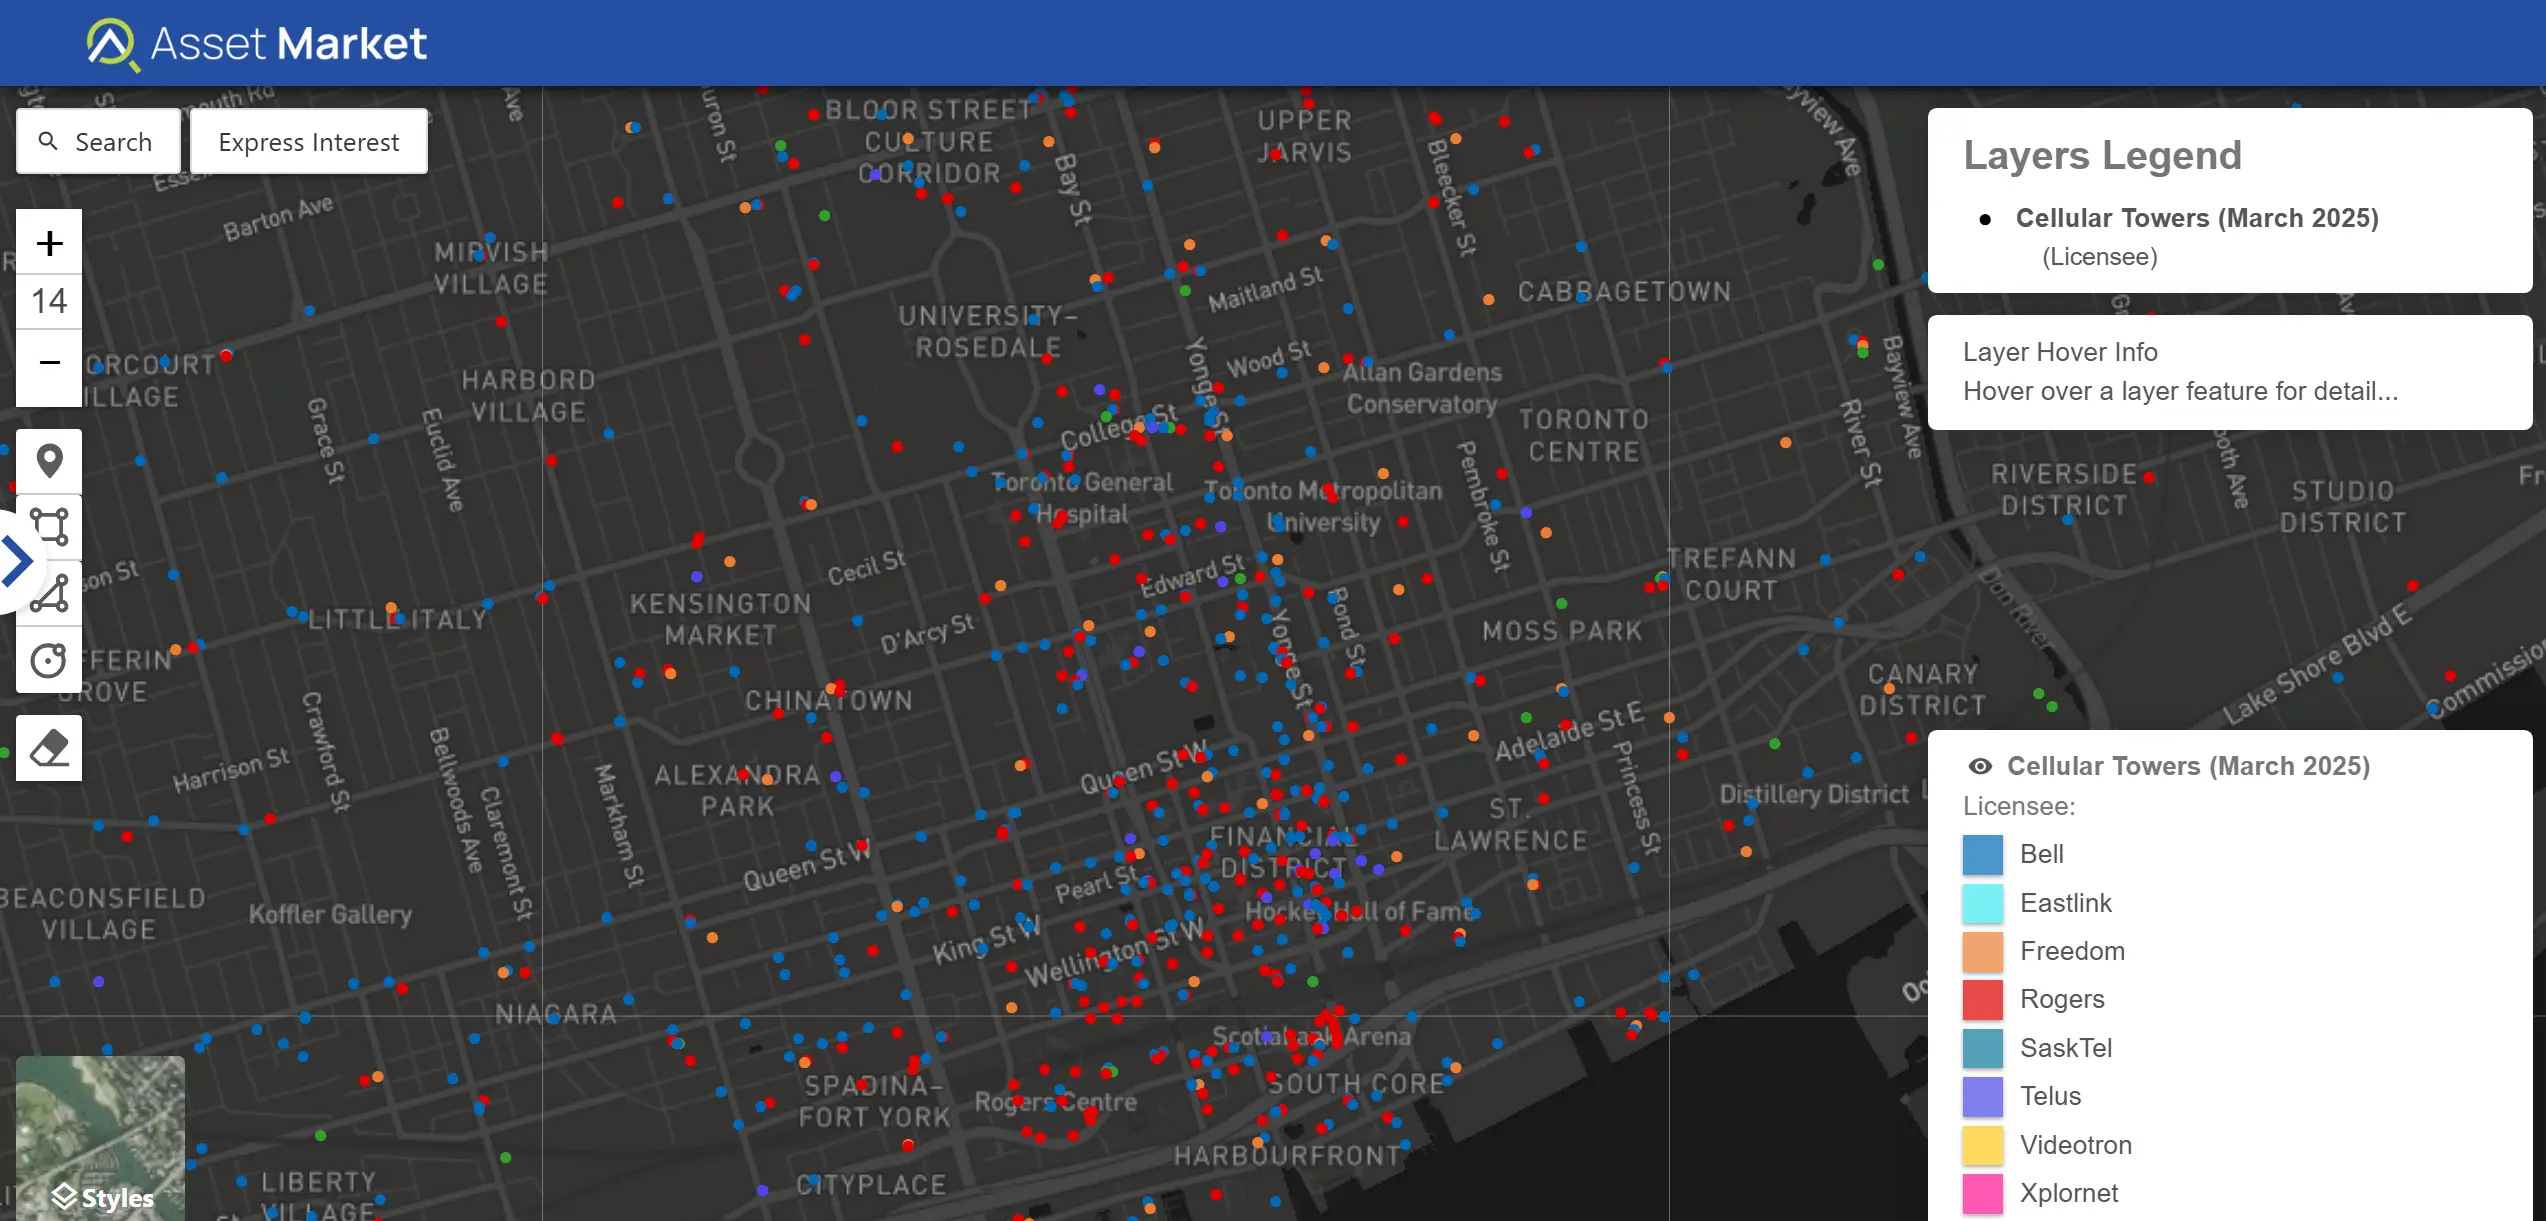Select the draw line measure tool
2546x1221 pixels.
click(49, 593)
